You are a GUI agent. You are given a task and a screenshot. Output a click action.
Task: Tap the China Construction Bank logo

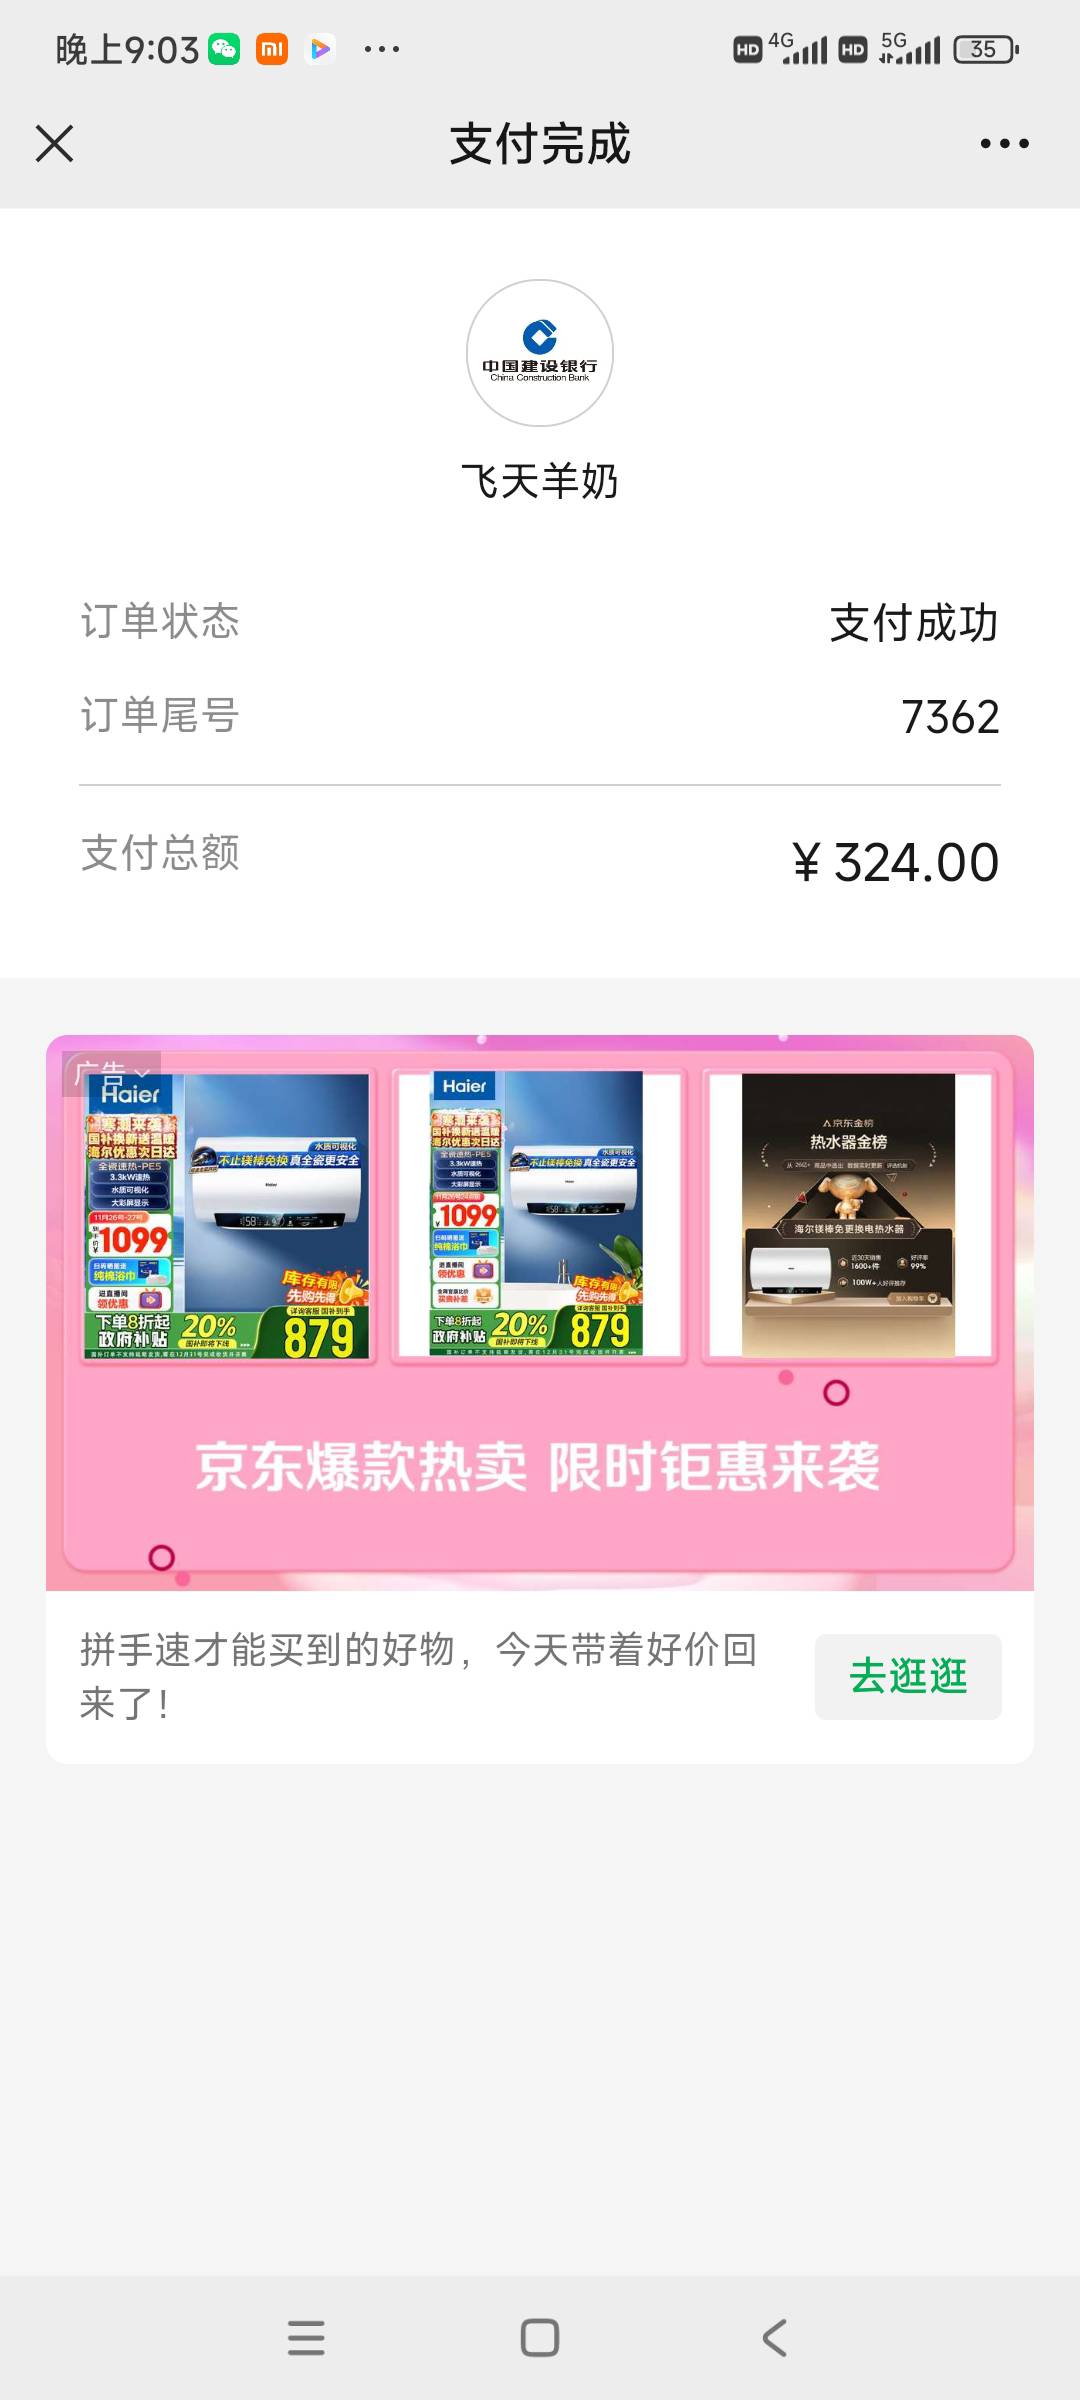(x=540, y=353)
